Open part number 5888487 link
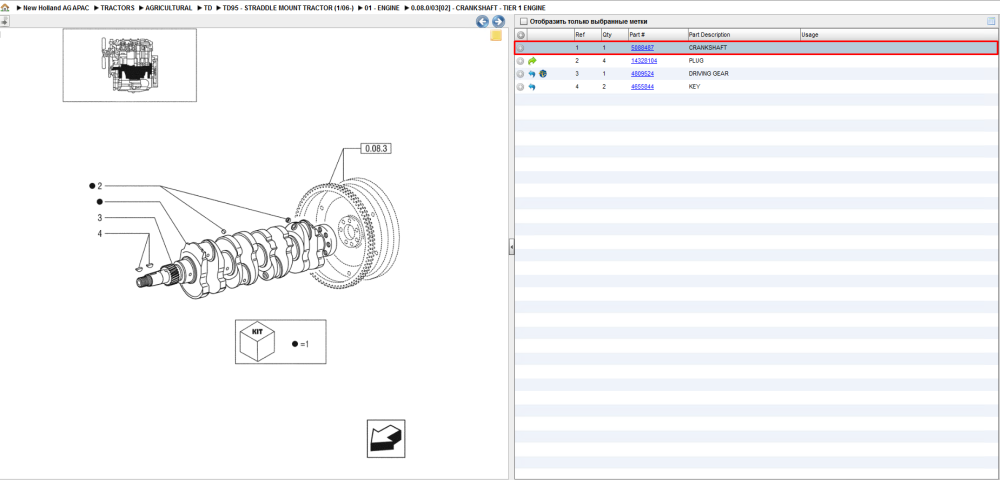The width and height of the screenshot is (1000, 480). pyautogui.click(x=642, y=48)
